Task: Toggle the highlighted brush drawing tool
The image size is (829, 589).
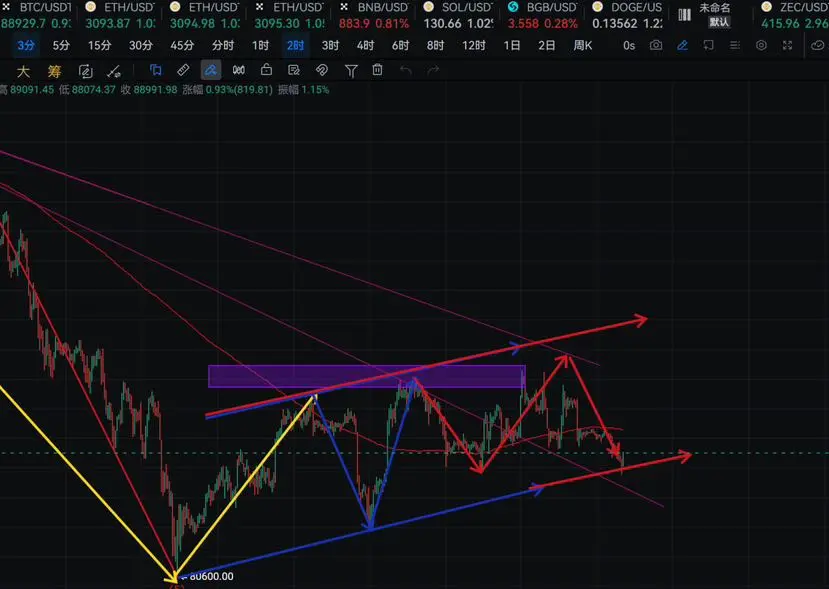Action: 211,70
